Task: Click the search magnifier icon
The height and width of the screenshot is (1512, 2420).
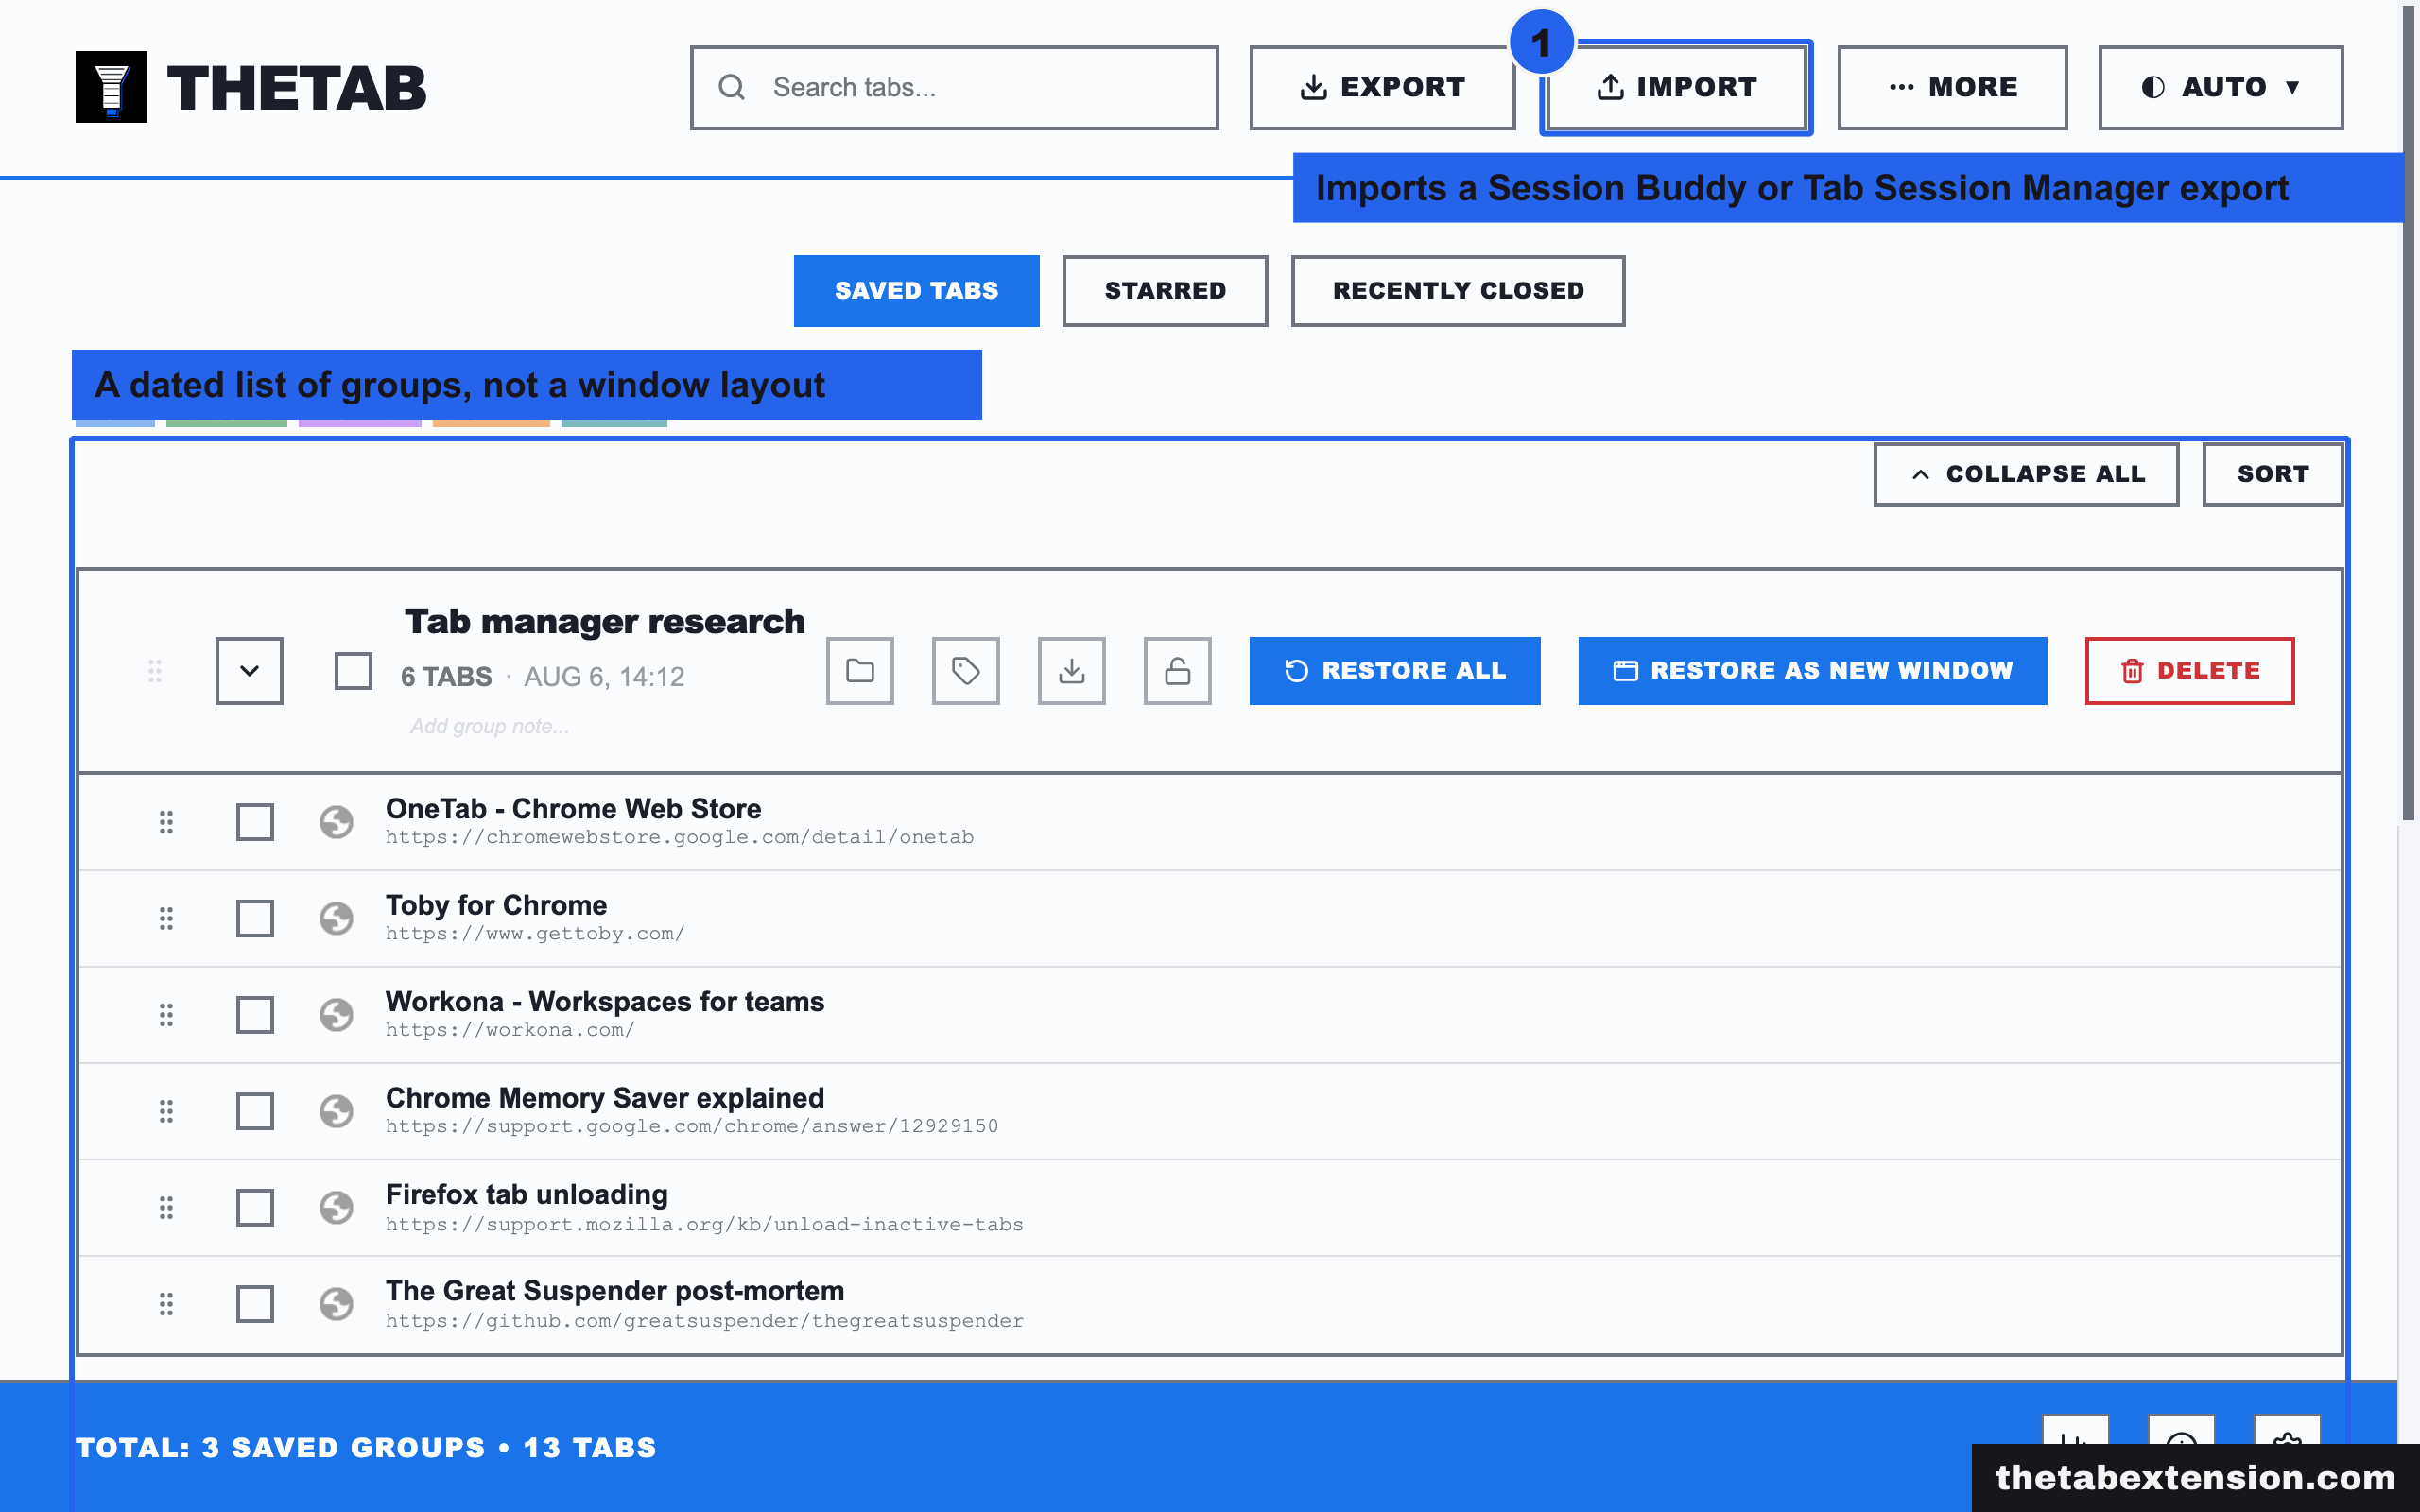Action: 732,87
